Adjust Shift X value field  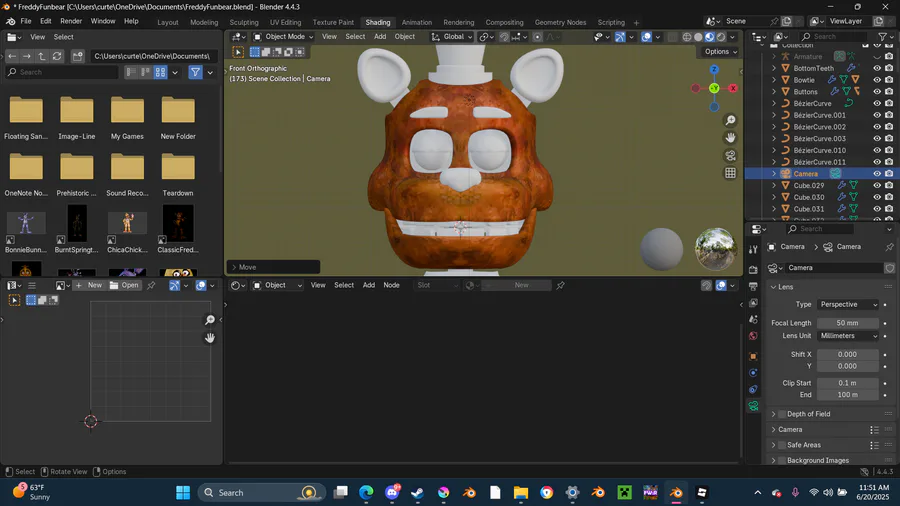(x=848, y=355)
